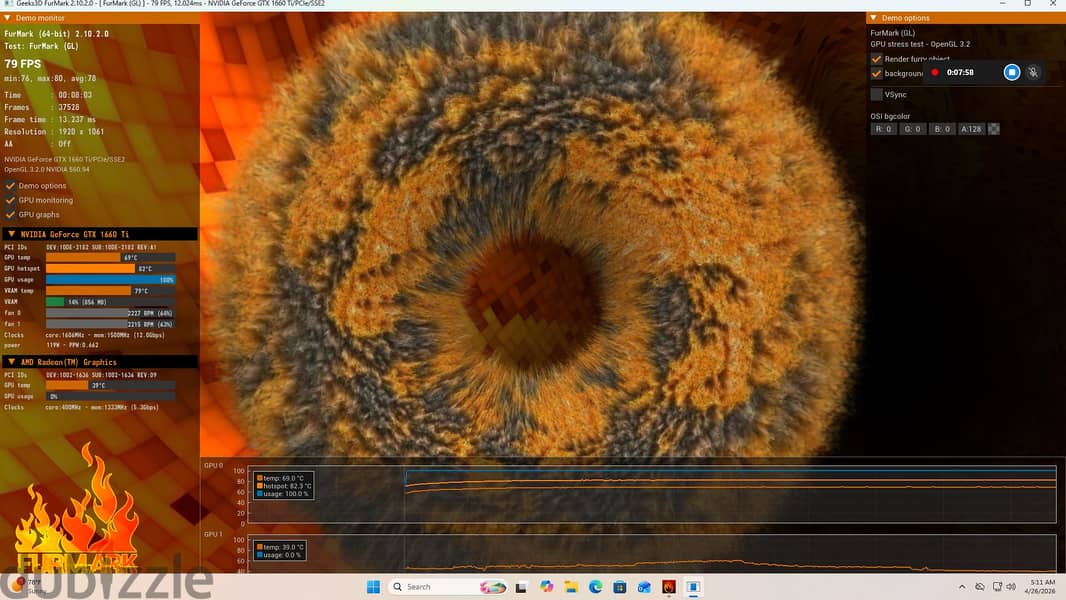The image size is (1066, 600).
Task: Open Microsoft Edge from the taskbar
Action: (596, 586)
